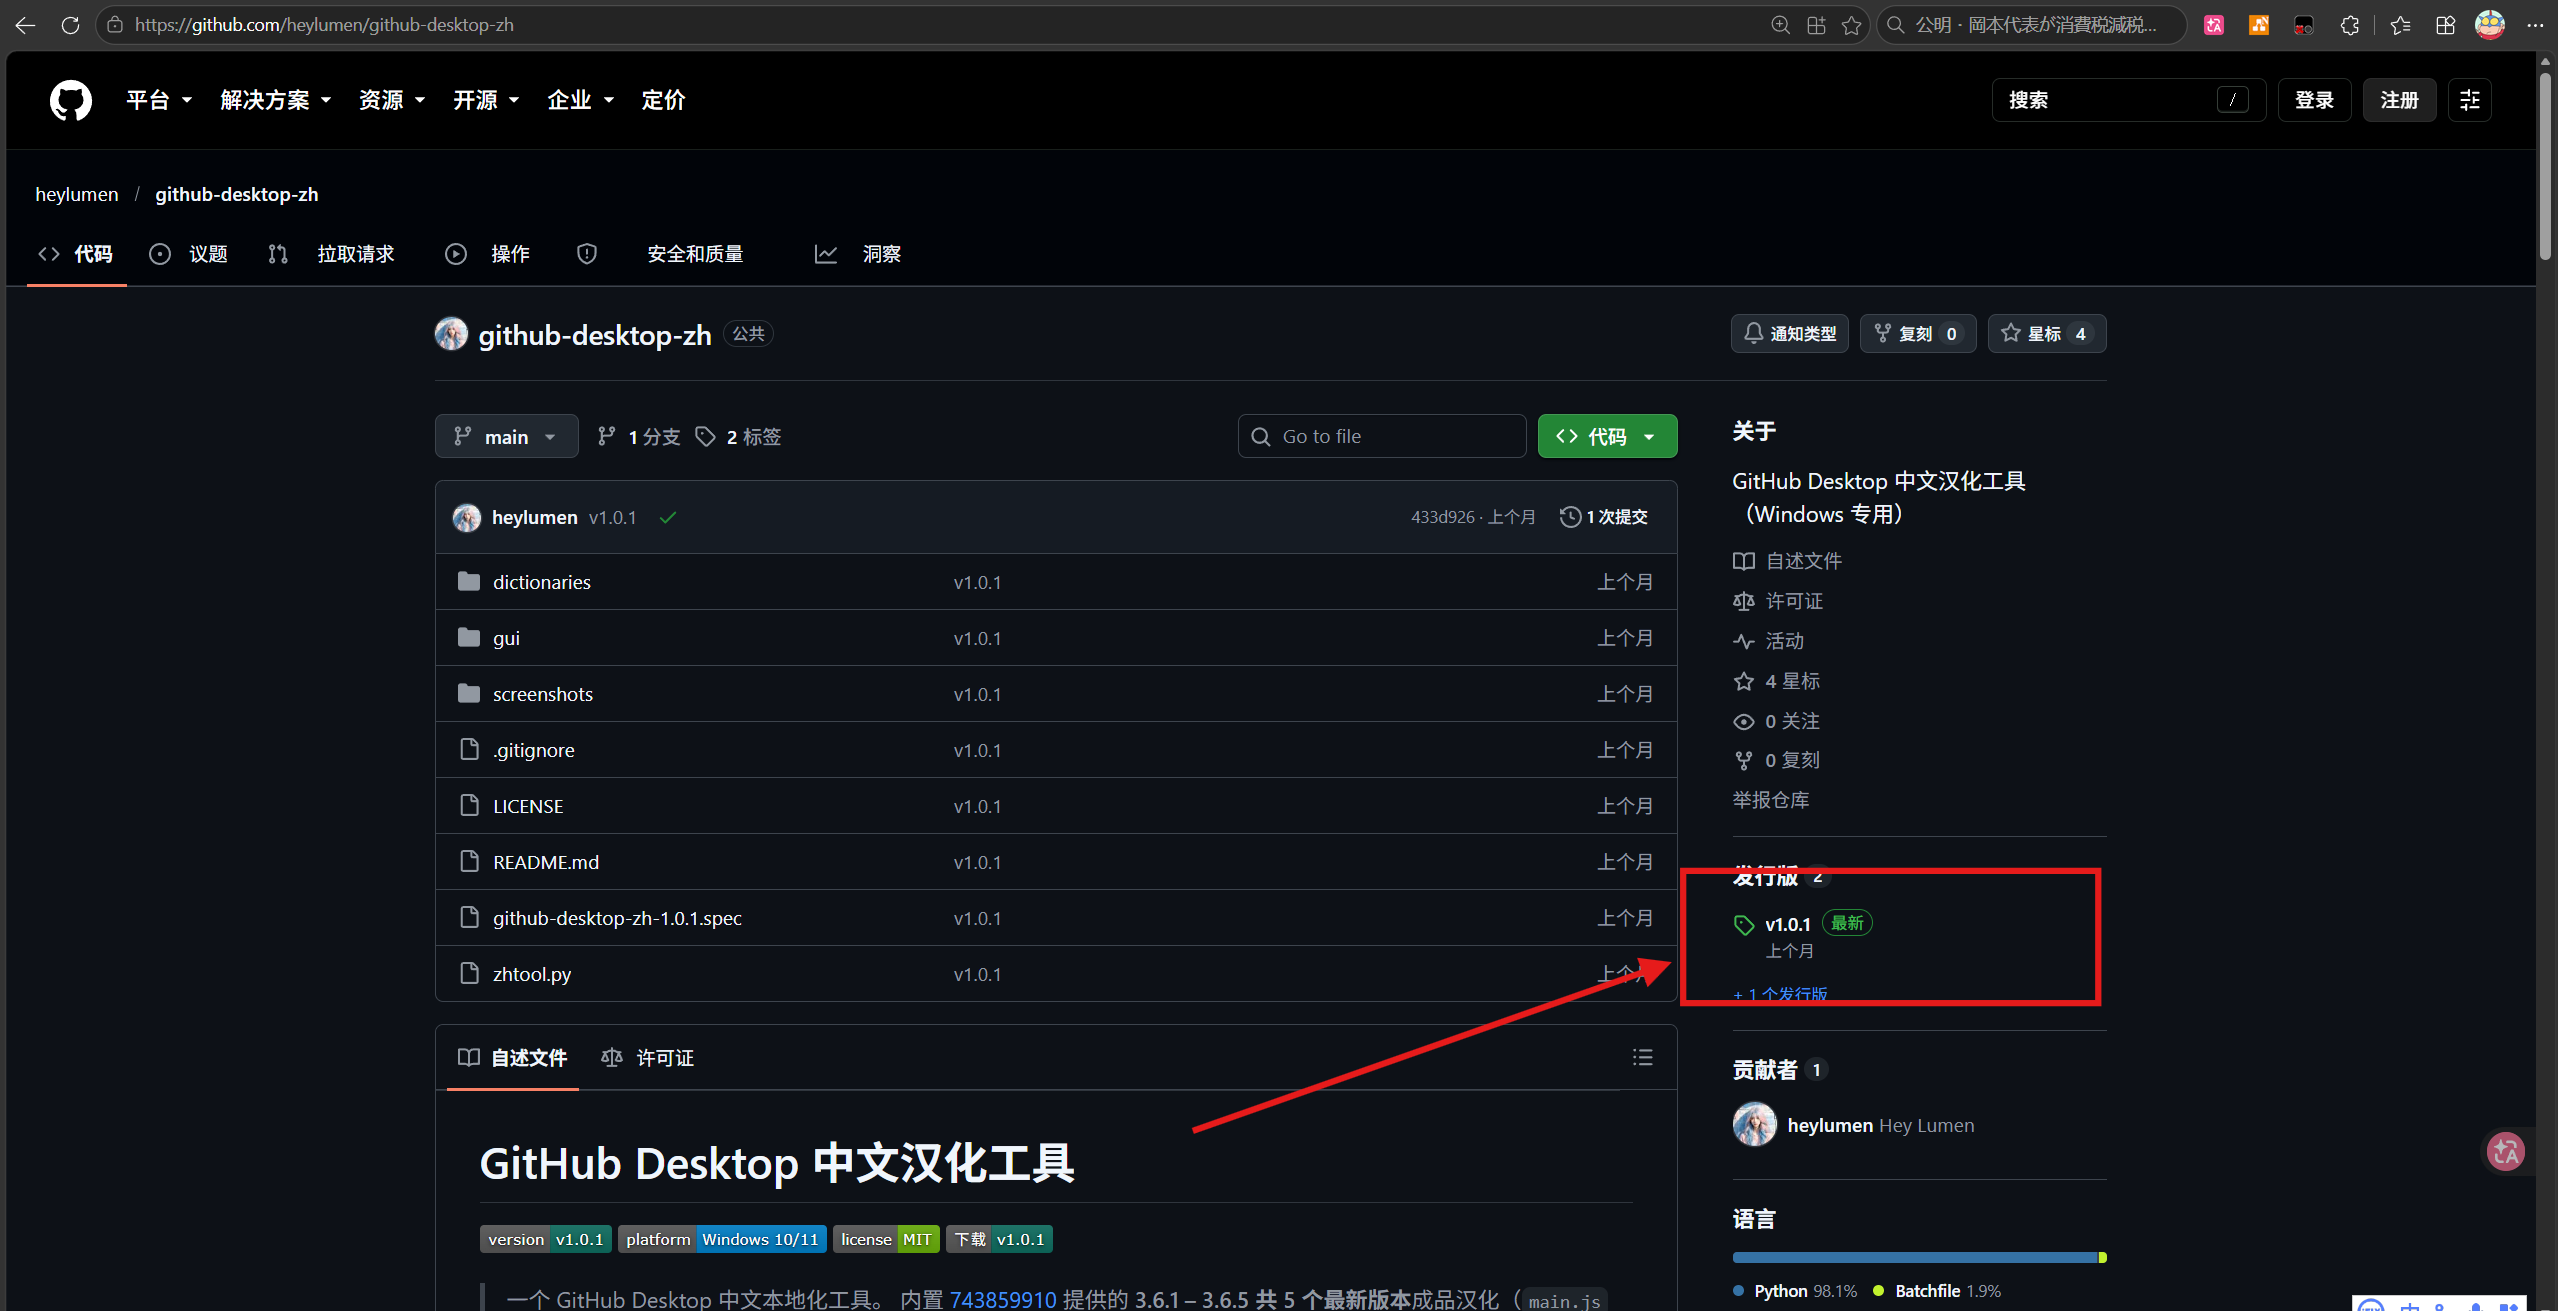Expand the 资源 dropdown menu
The image size is (2558, 1311).
point(392,100)
